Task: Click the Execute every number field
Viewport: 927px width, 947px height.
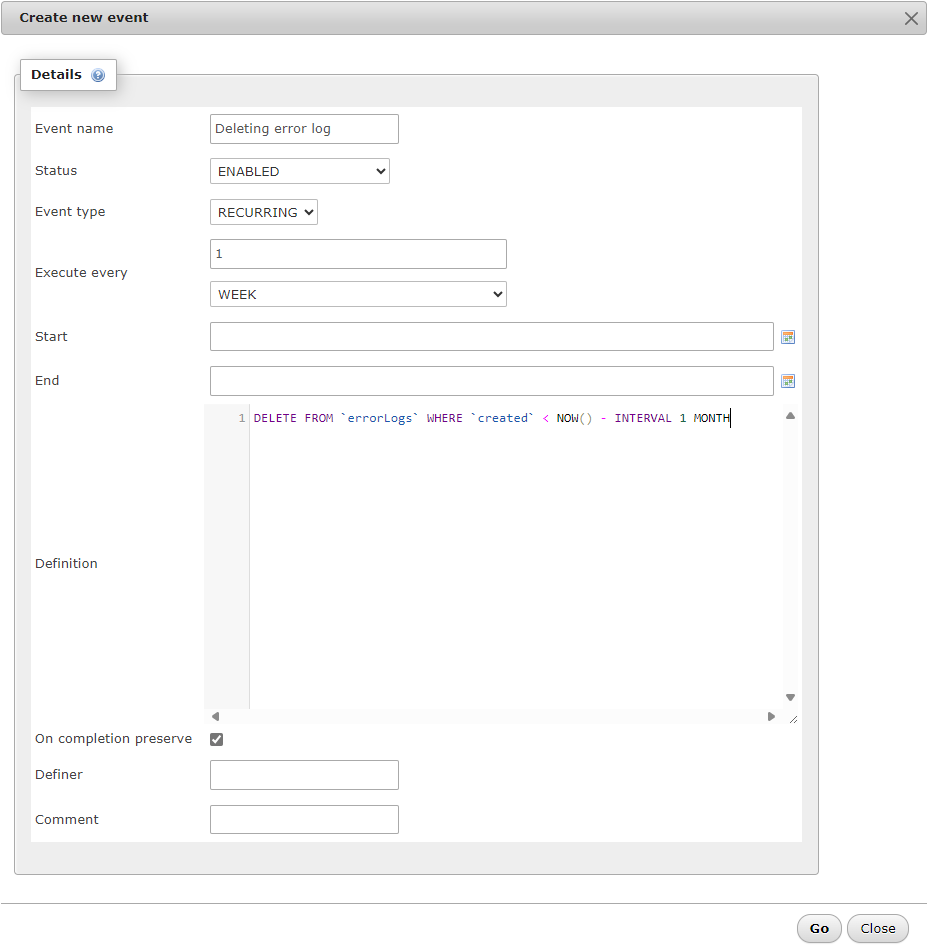Action: point(358,254)
